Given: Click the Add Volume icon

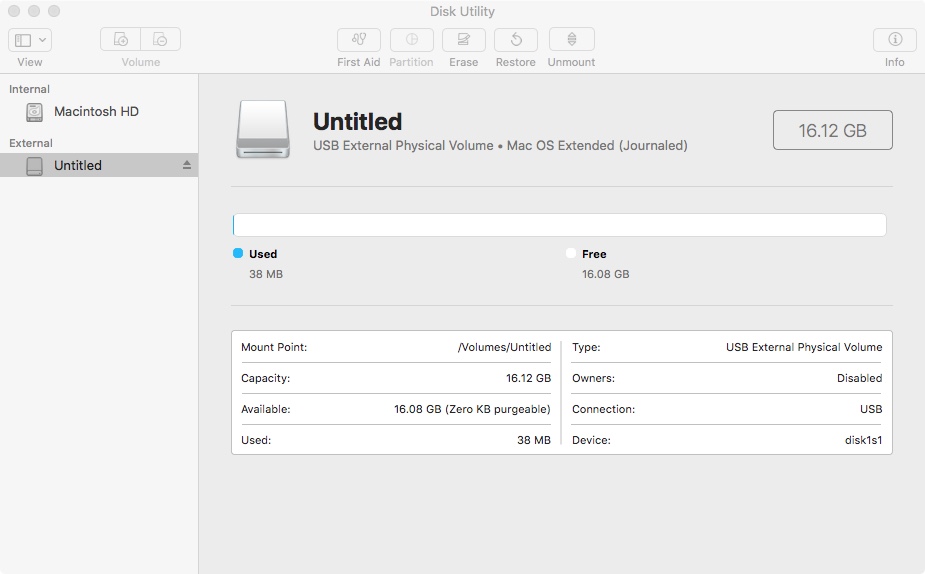Looking at the screenshot, I should (x=120, y=40).
